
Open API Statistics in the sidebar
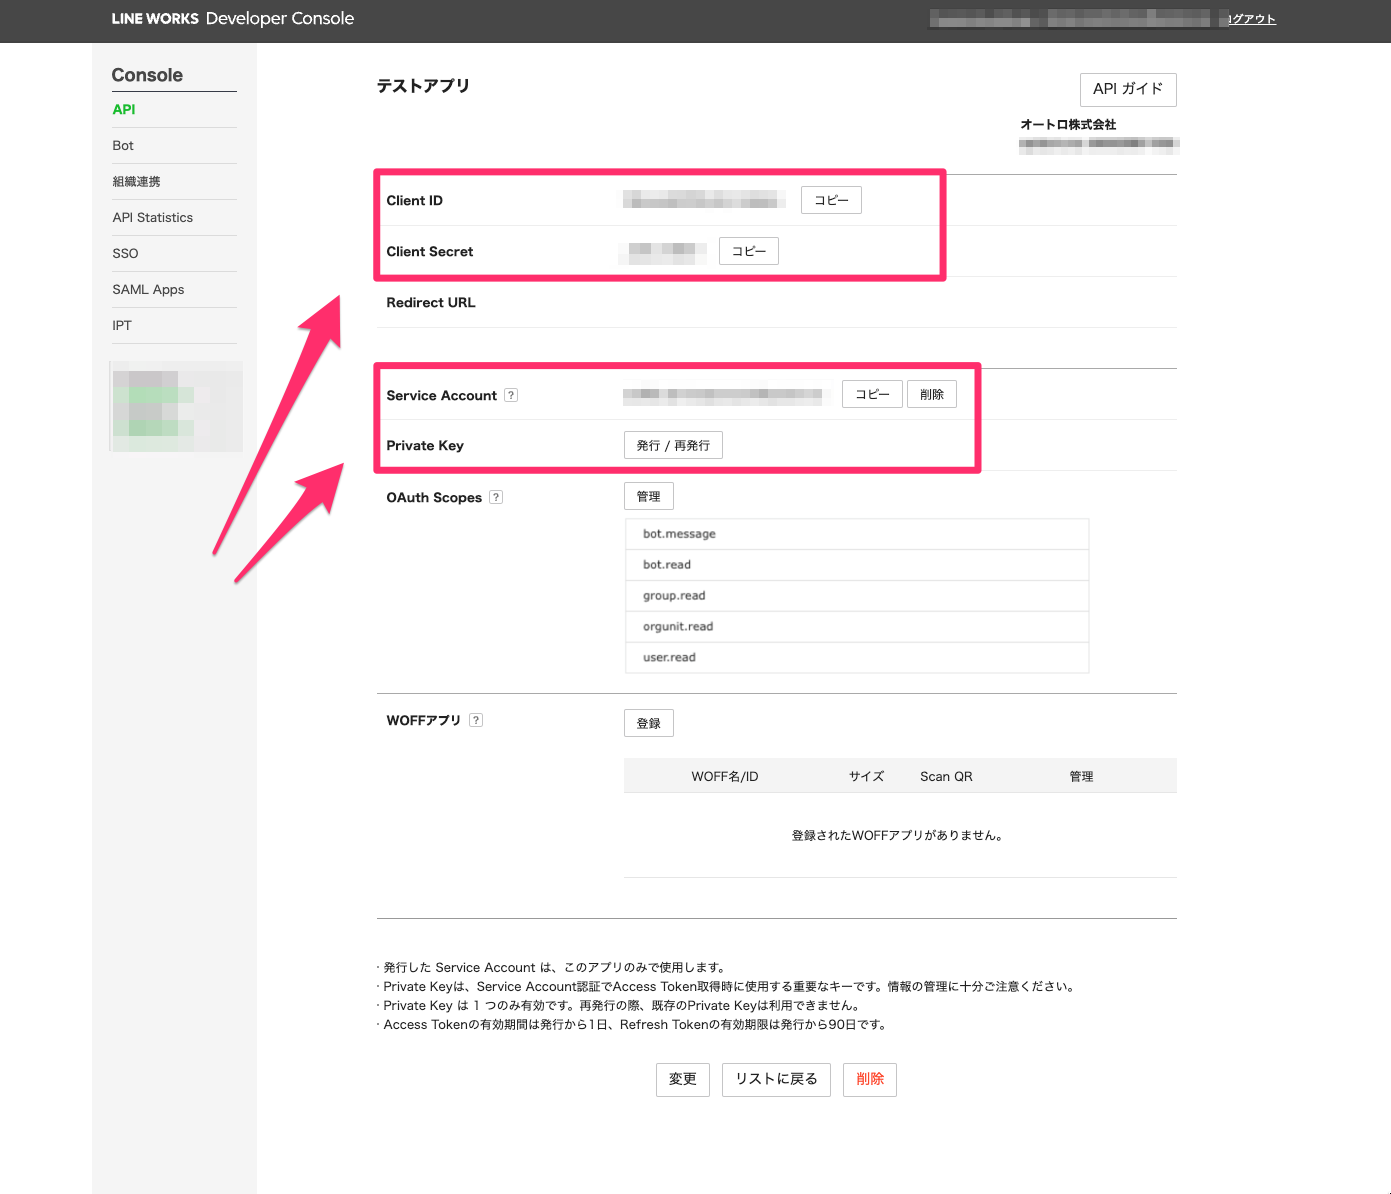tap(153, 218)
